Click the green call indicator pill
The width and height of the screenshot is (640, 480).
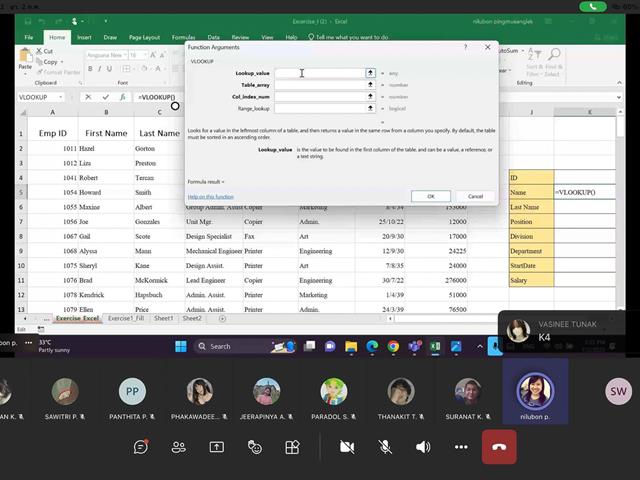(593, 7)
